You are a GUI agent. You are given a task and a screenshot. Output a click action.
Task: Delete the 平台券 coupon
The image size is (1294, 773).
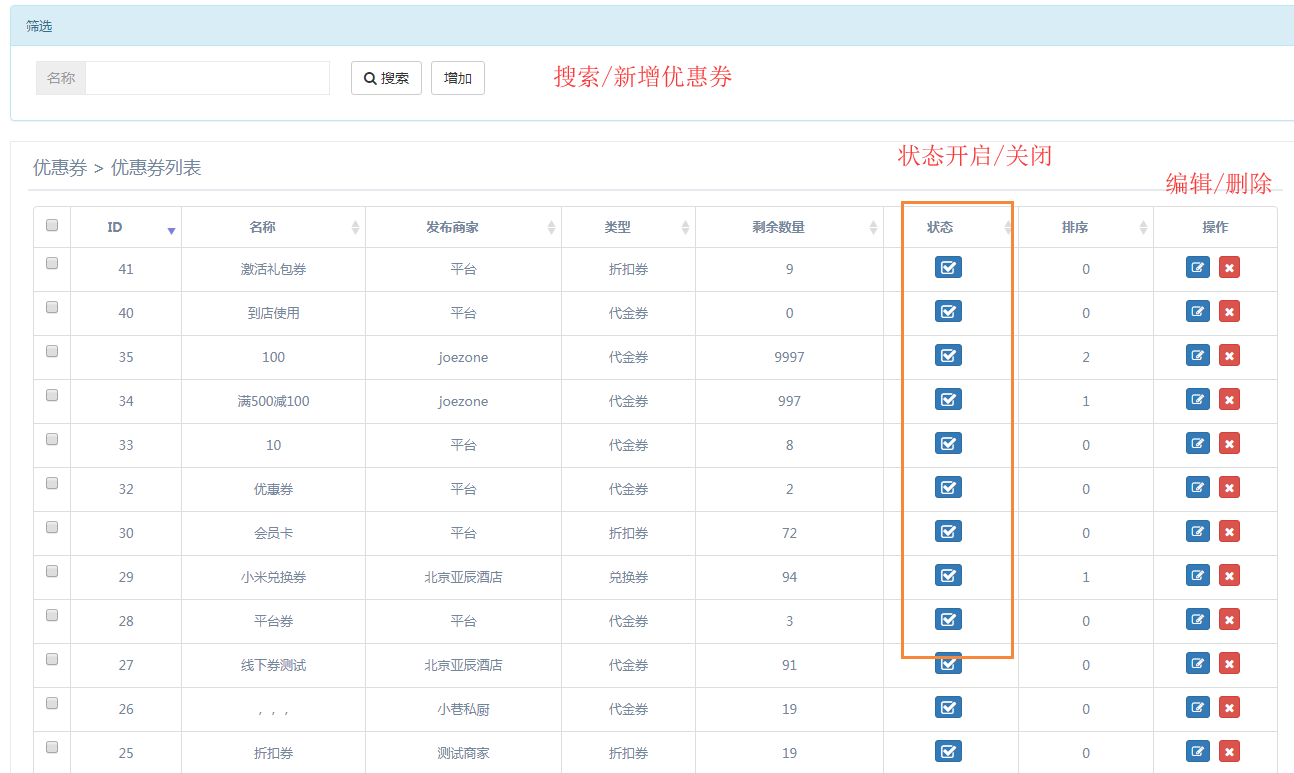coord(1229,619)
